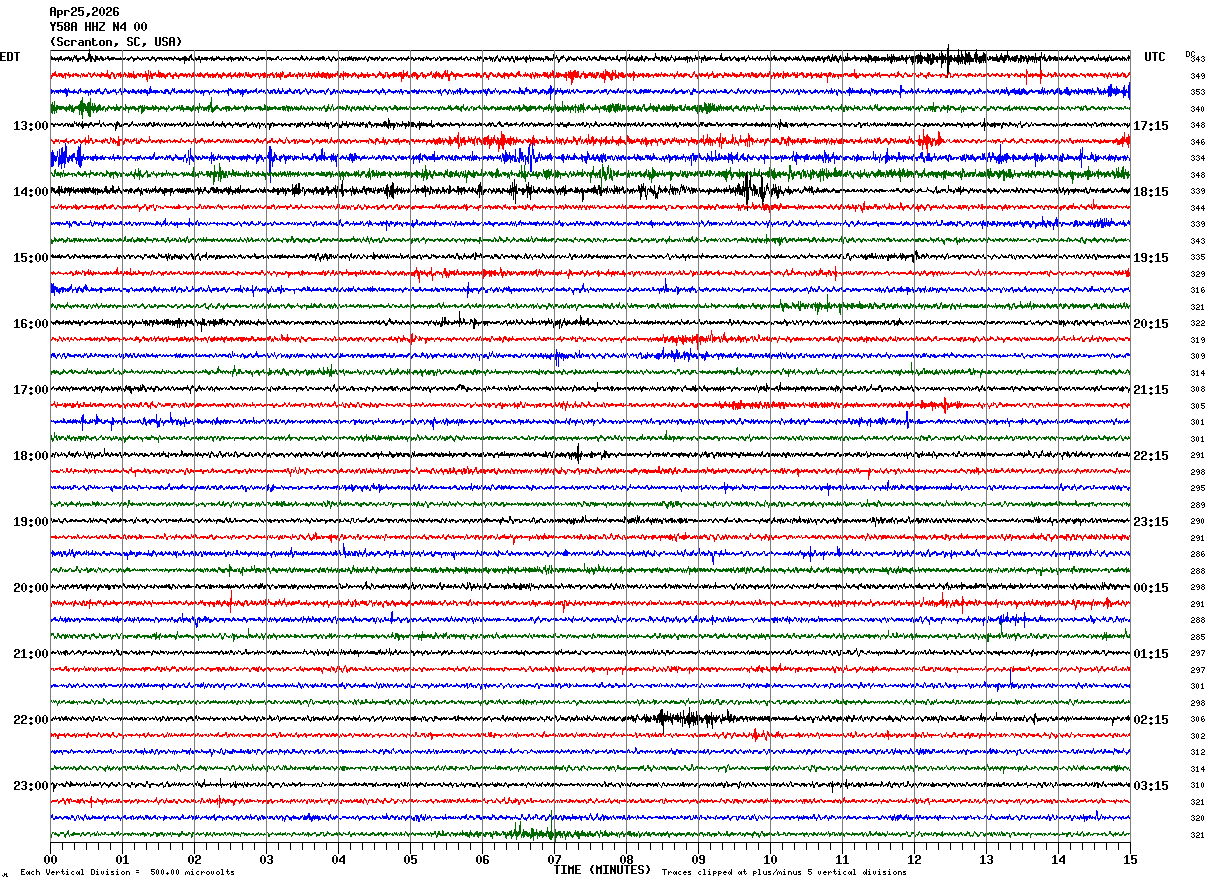Click the 03:15 UTC row label
This screenshot has height=886, width=1210.
coord(1151,785)
